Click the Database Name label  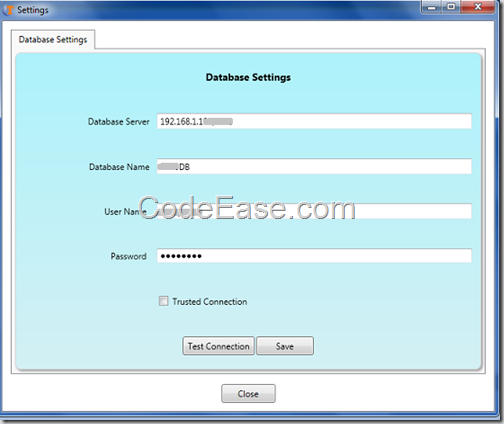[119, 167]
